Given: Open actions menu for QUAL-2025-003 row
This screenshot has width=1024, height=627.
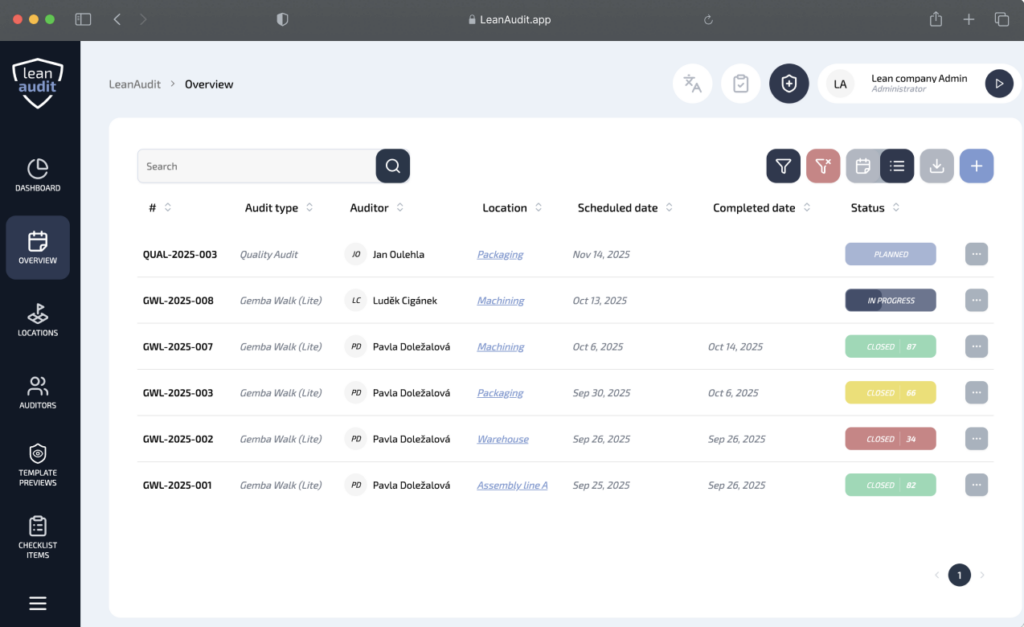Looking at the screenshot, I should point(976,254).
